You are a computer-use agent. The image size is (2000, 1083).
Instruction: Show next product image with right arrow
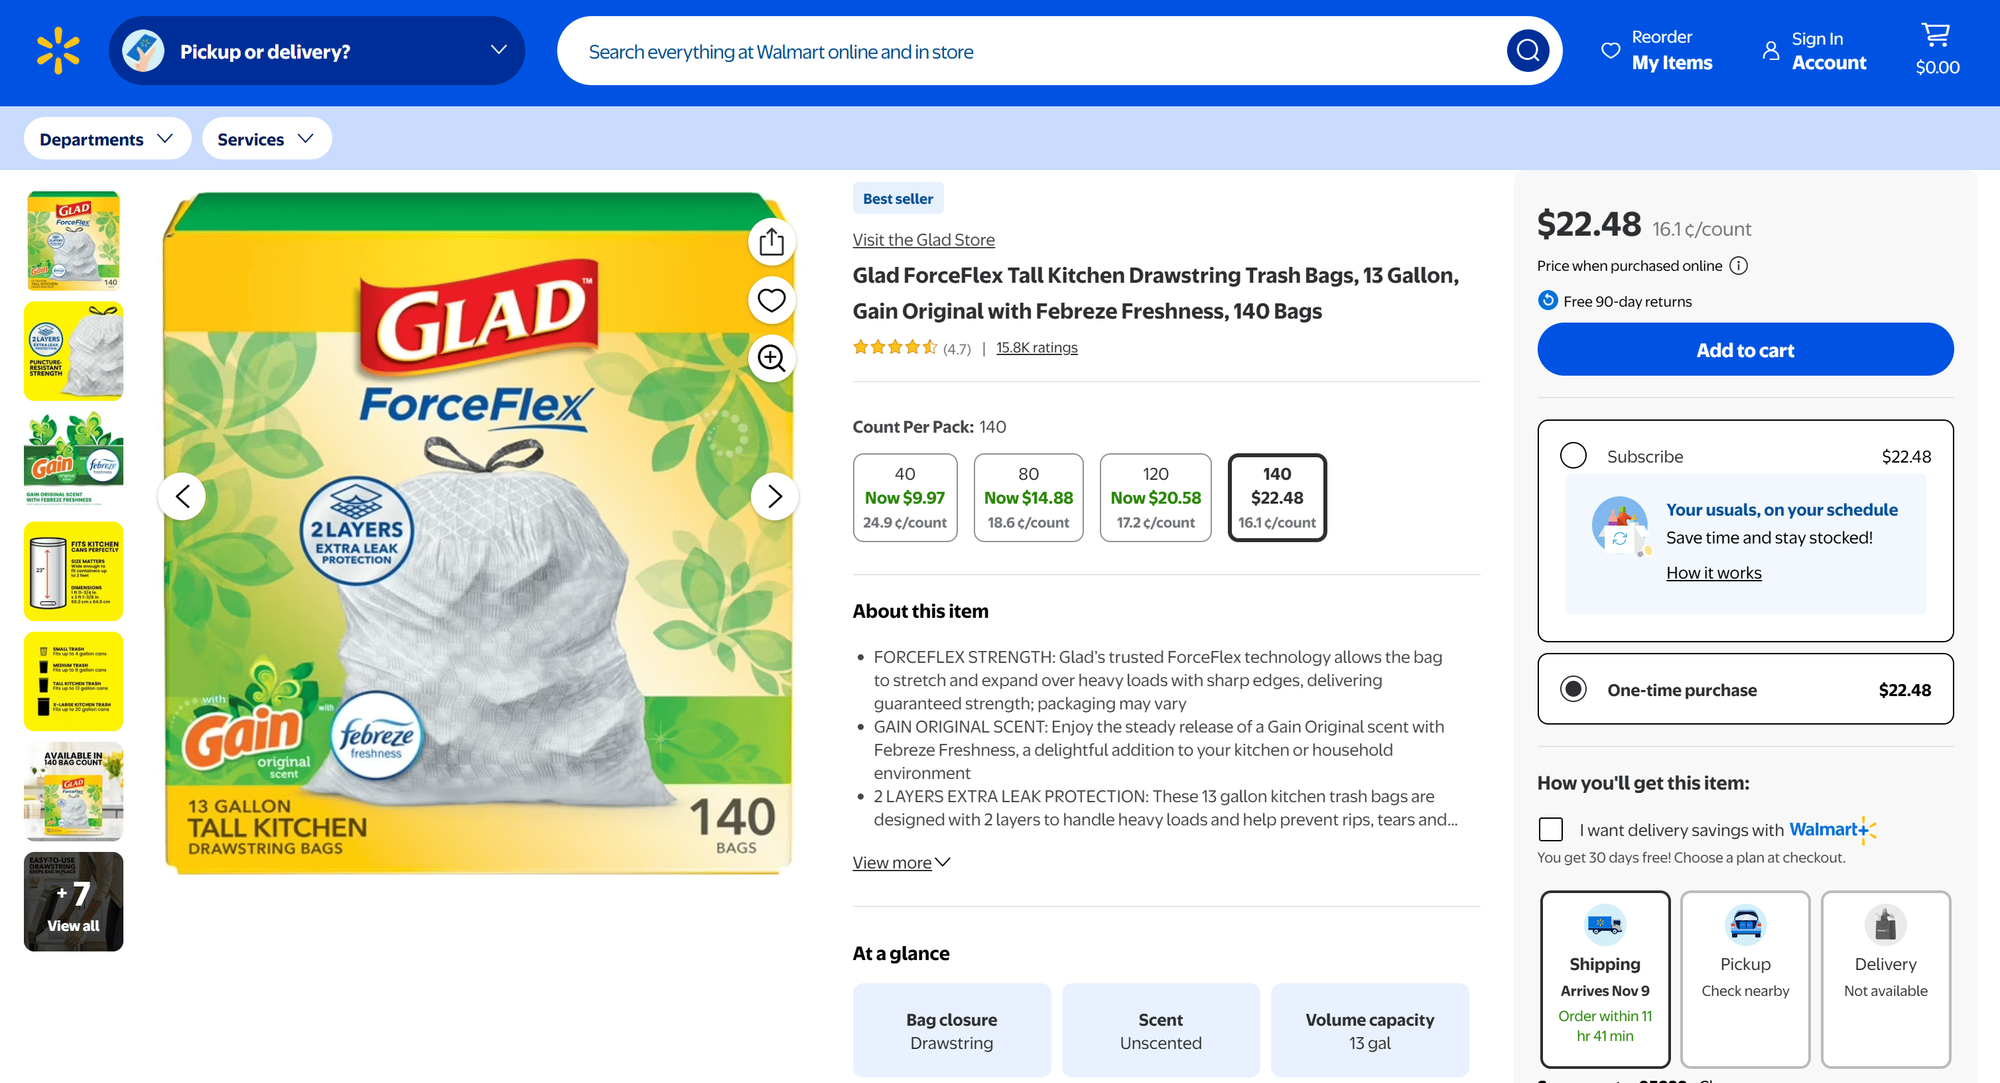click(774, 496)
